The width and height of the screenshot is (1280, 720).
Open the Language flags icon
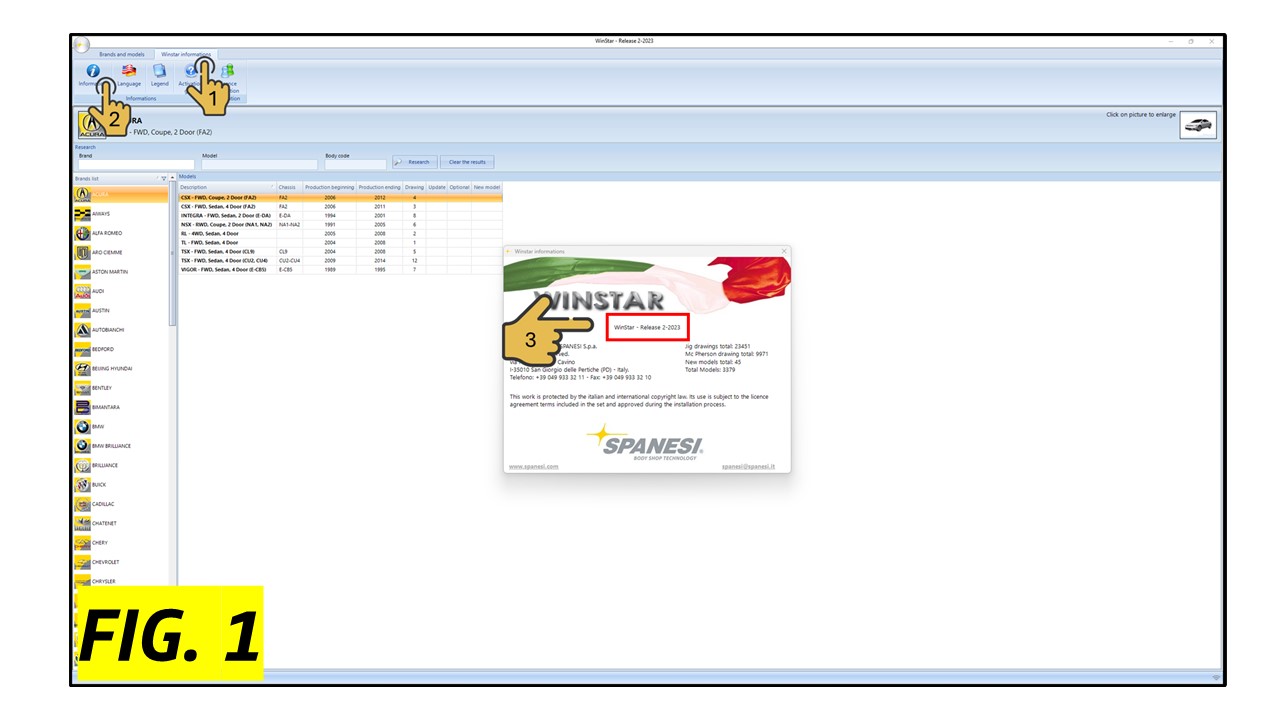point(129,71)
